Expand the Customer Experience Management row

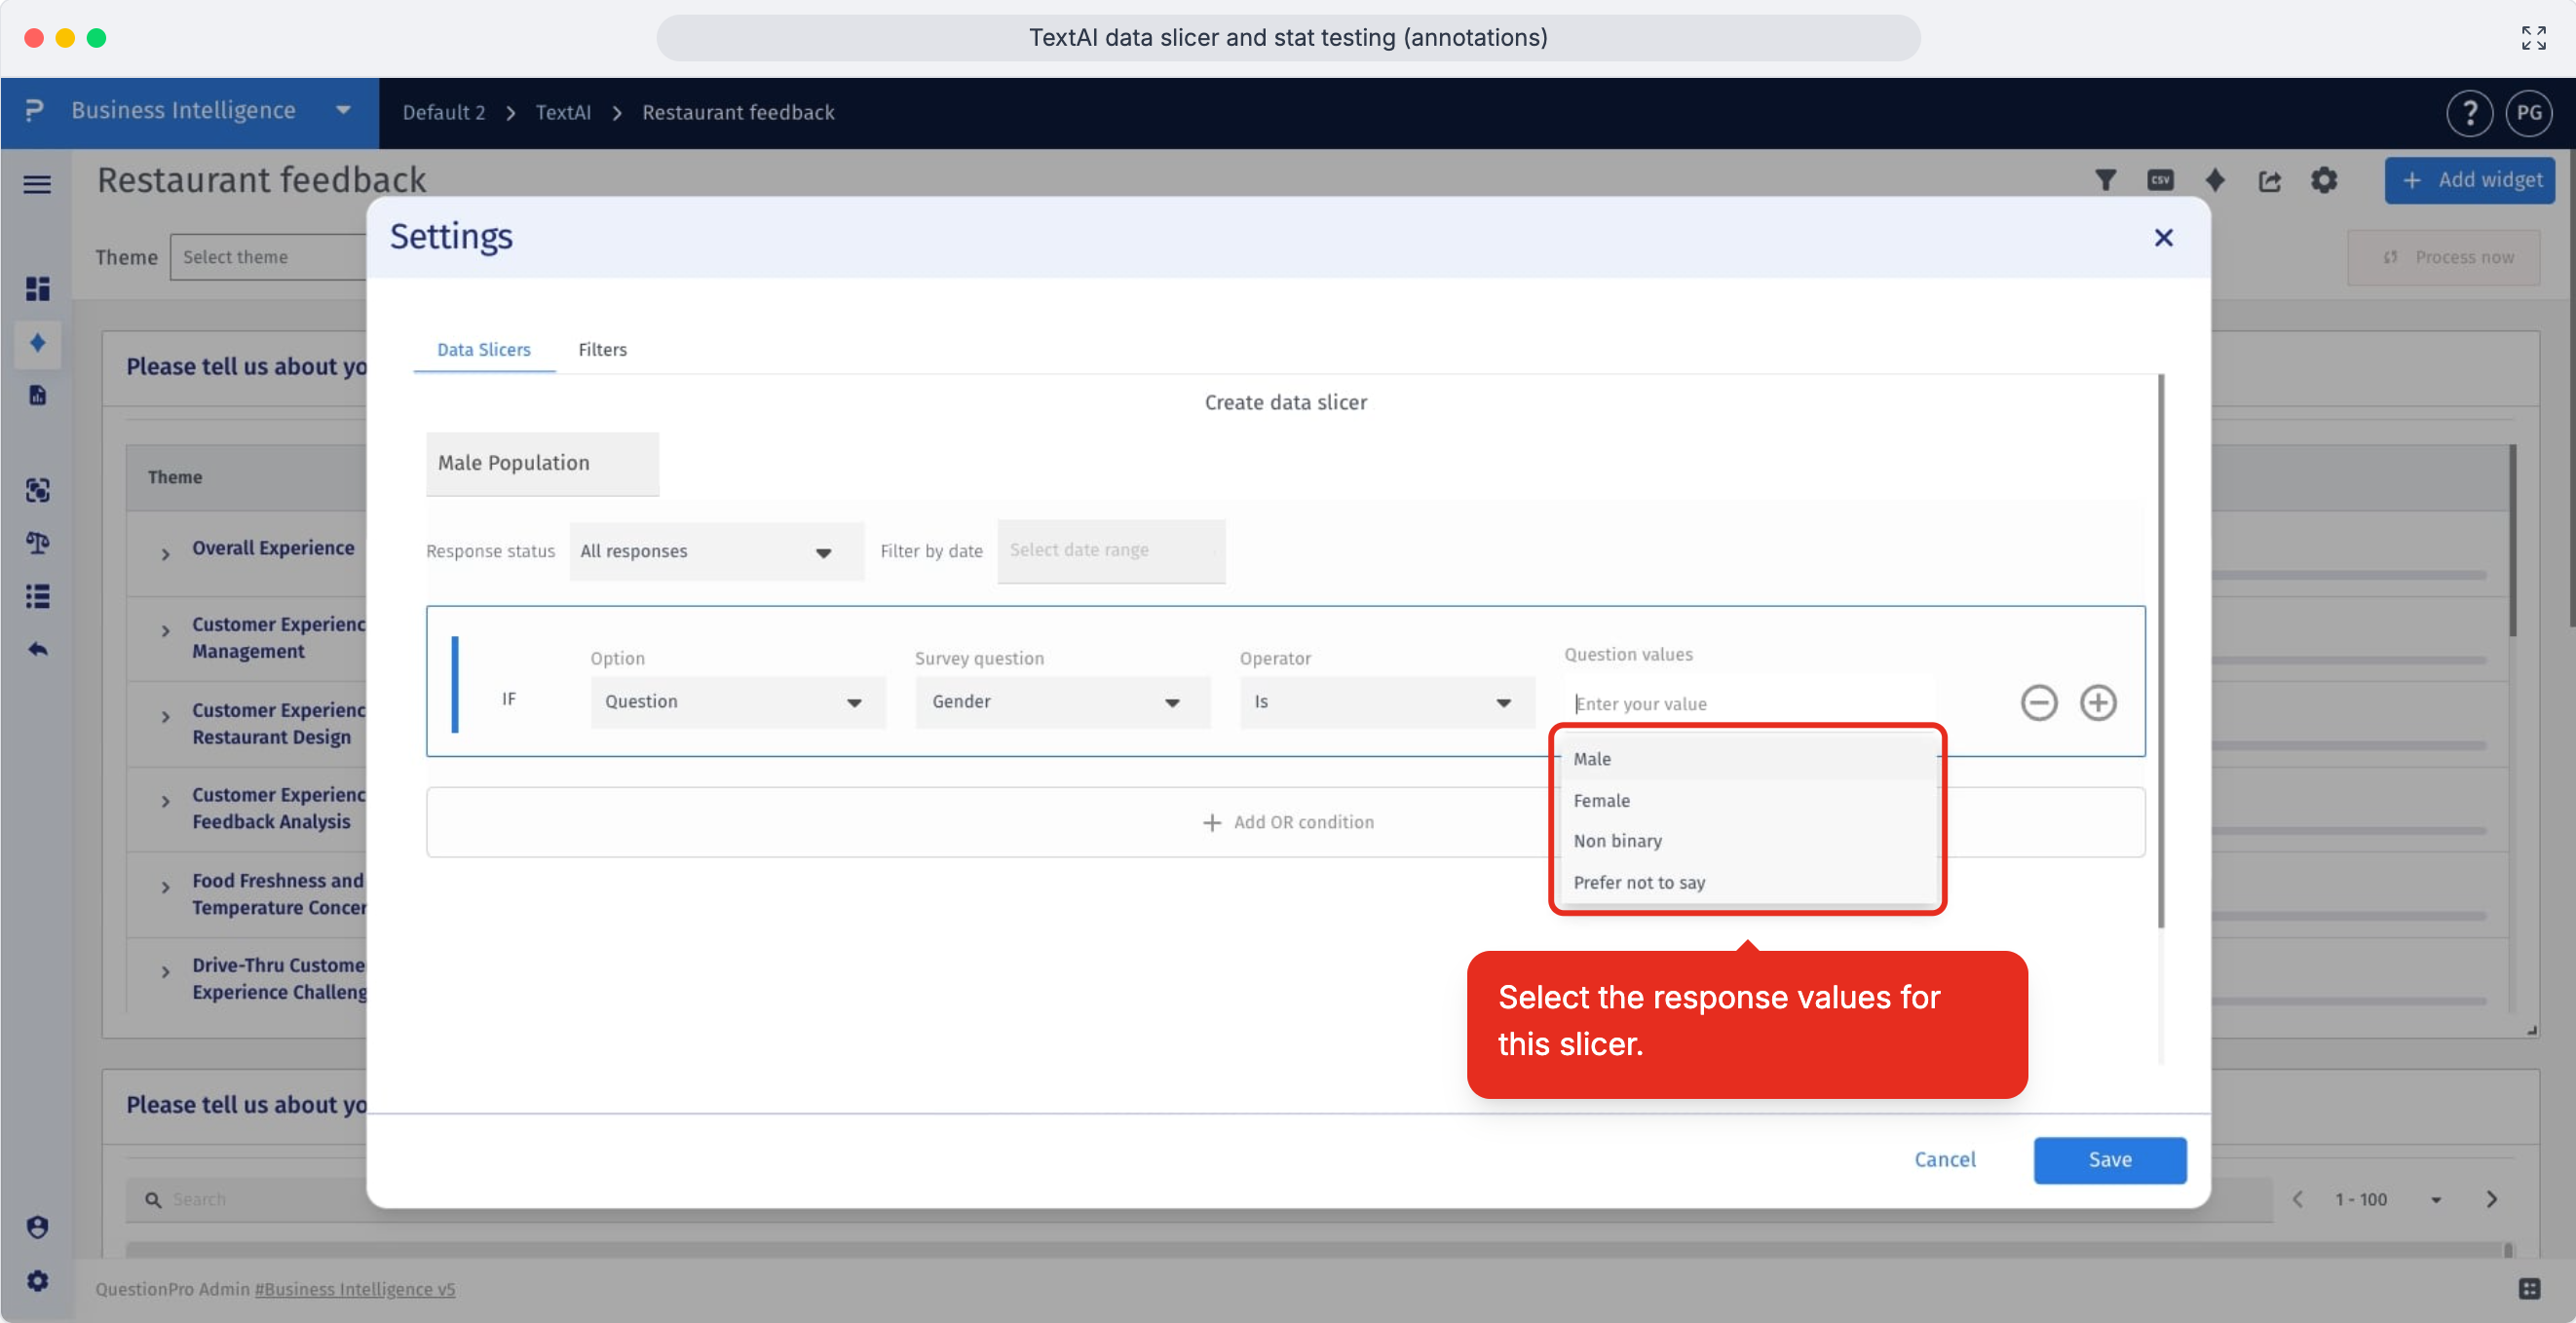click(165, 631)
